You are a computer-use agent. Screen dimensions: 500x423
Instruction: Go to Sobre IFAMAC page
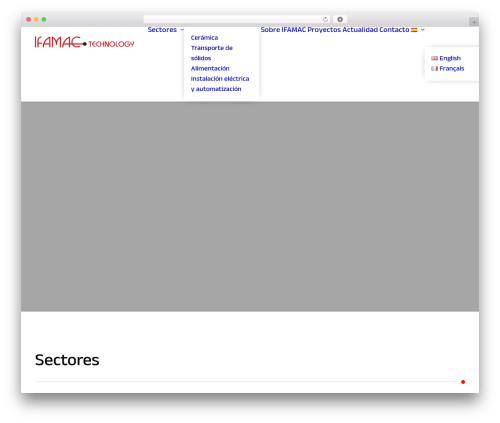click(283, 30)
